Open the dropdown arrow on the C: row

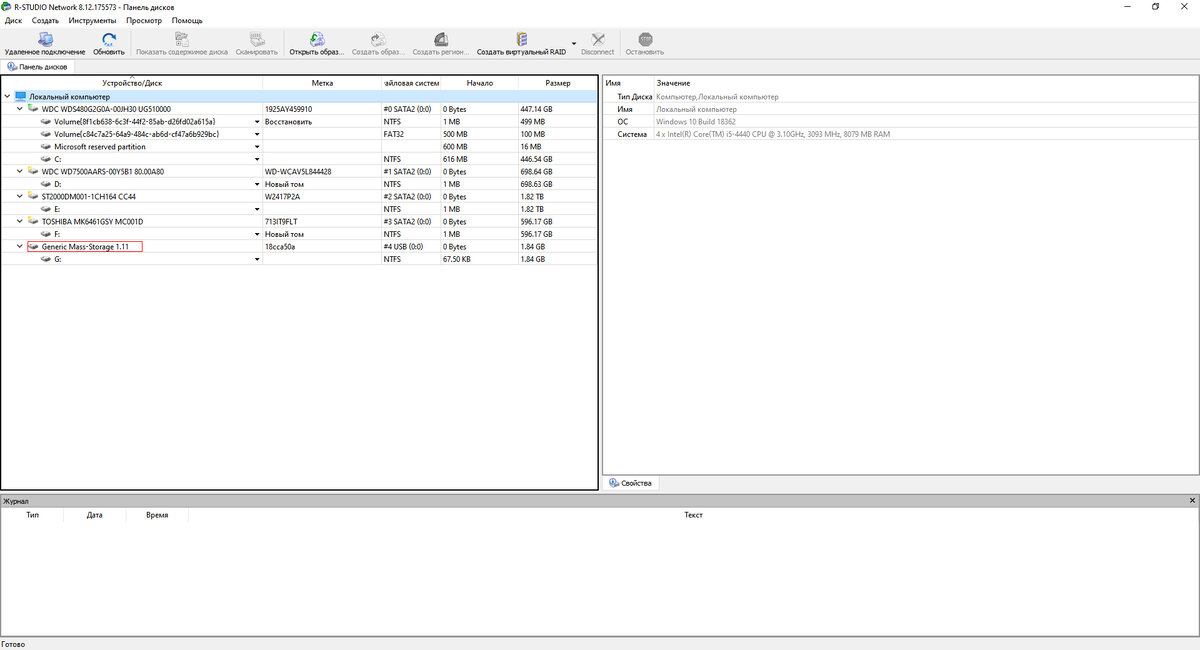(257, 159)
